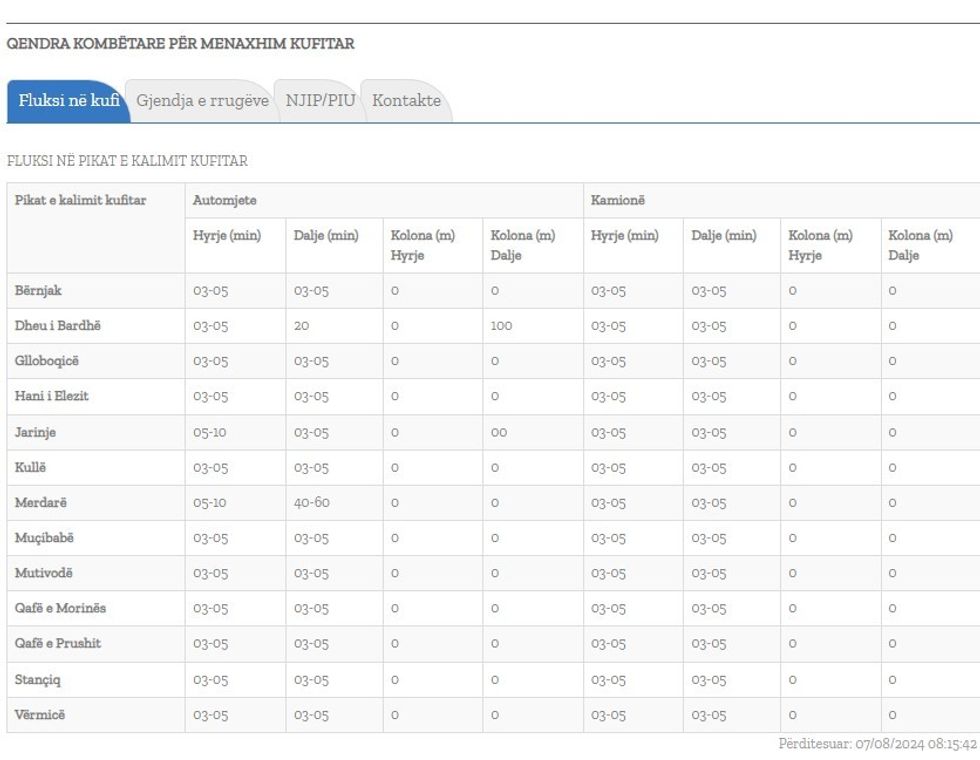The width and height of the screenshot is (980, 760).
Task: Click the Qafë e Morinës row name
Action: coord(60,608)
